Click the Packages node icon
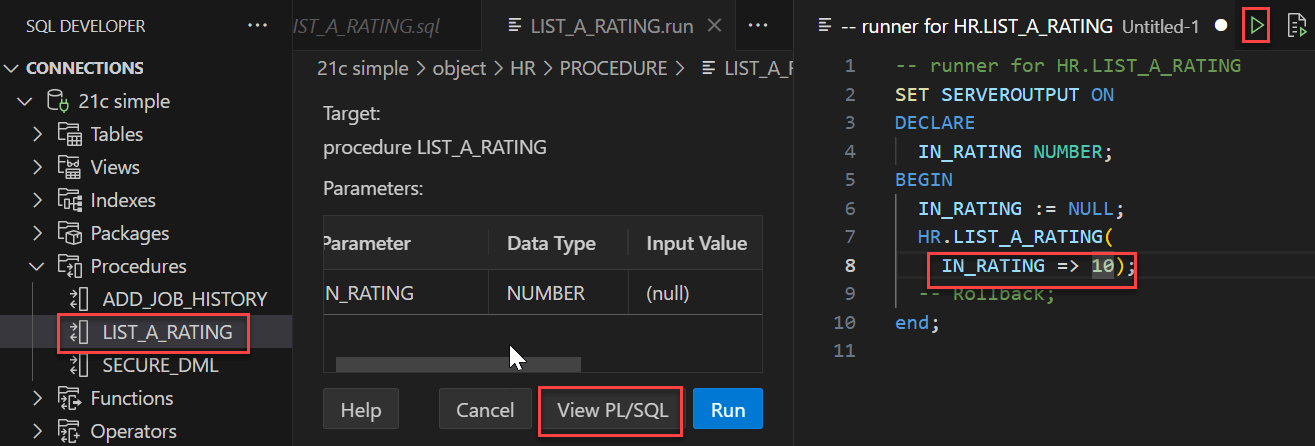 click(x=69, y=233)
